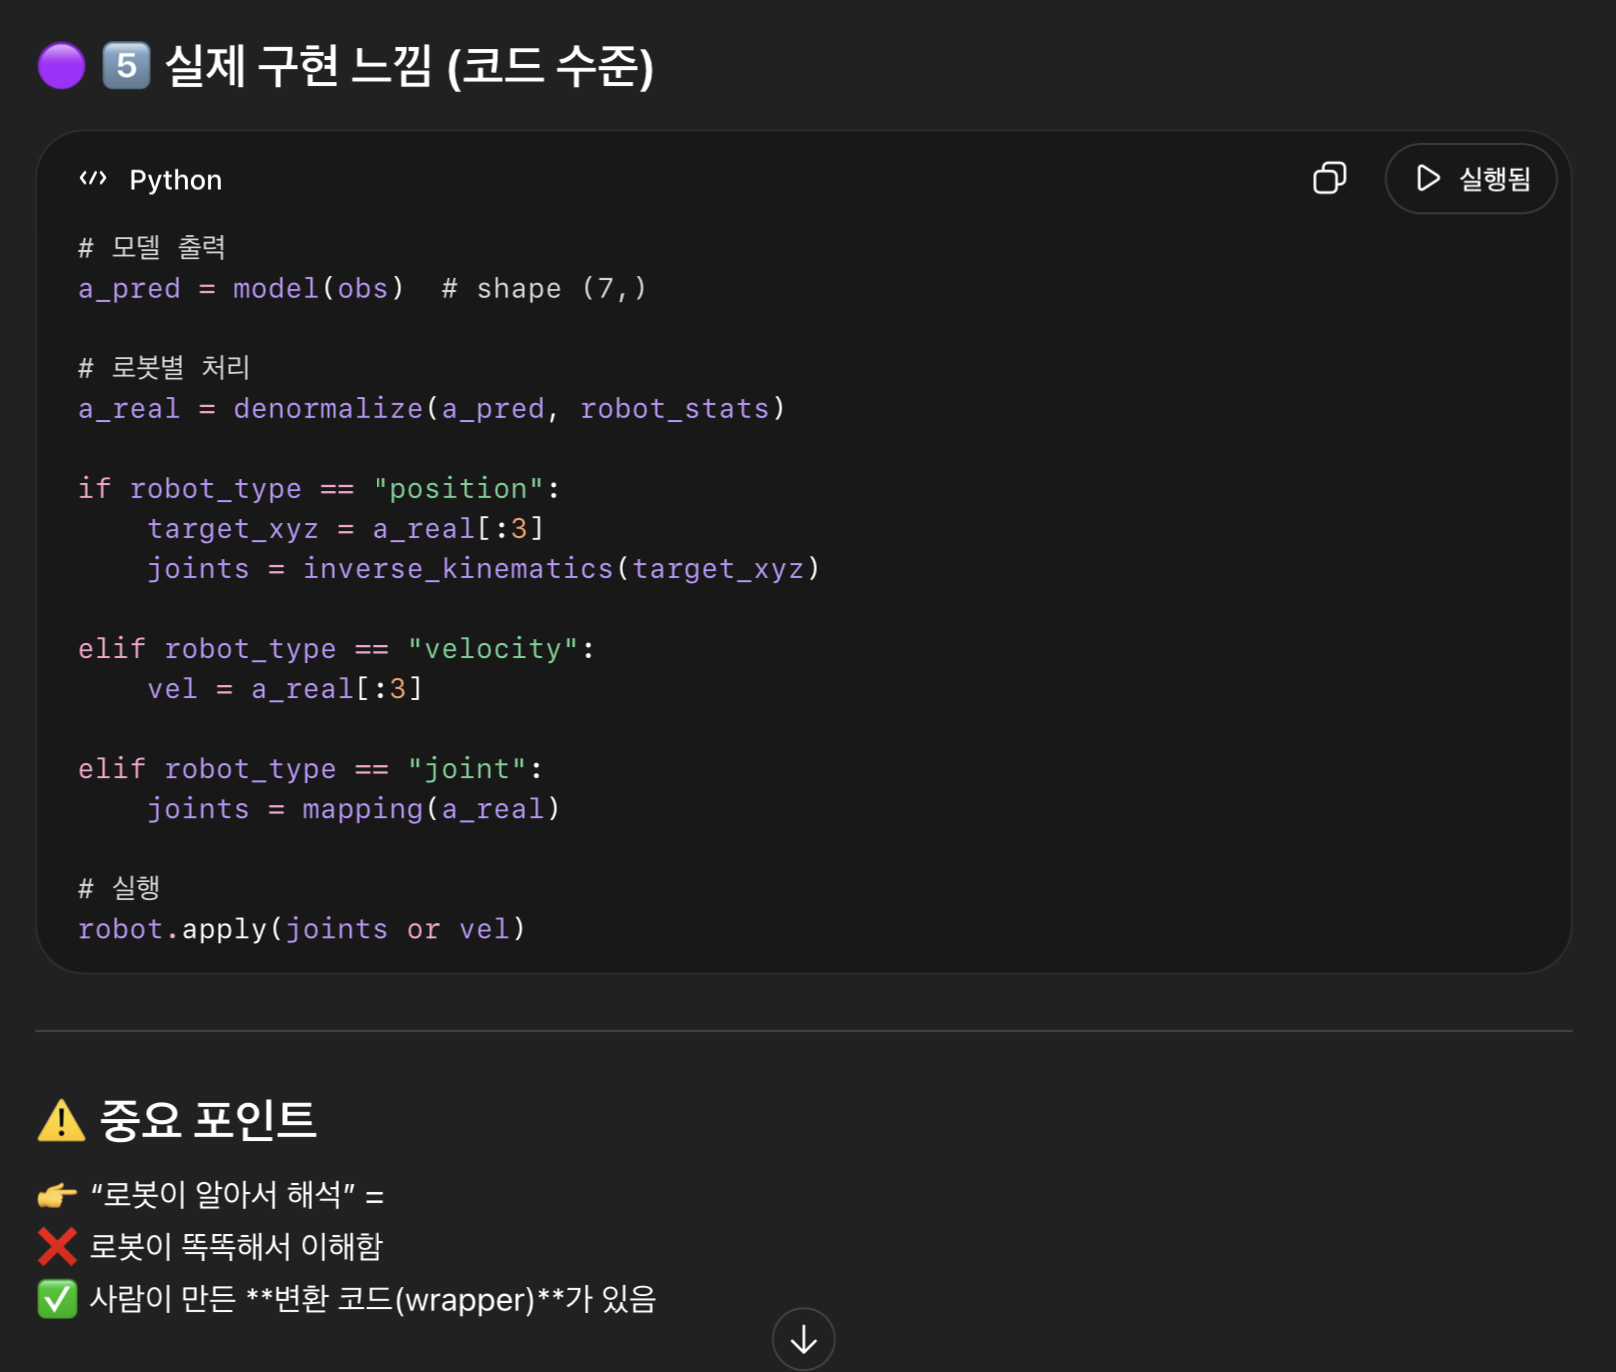The width and height of the screenshot is (1616, 1372).
Task: Click the joints = mapping(a_real) line
Action: (x=354, y=808)
